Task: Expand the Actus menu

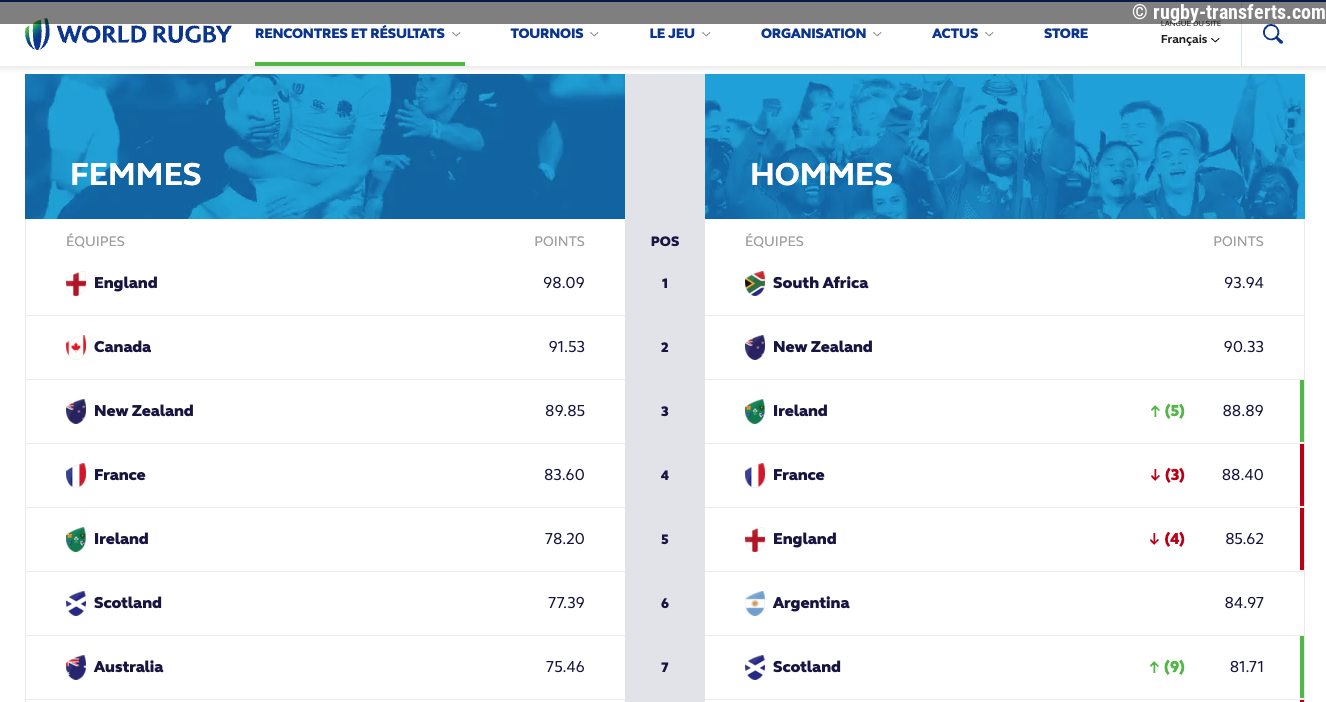Action: [962, 34]
